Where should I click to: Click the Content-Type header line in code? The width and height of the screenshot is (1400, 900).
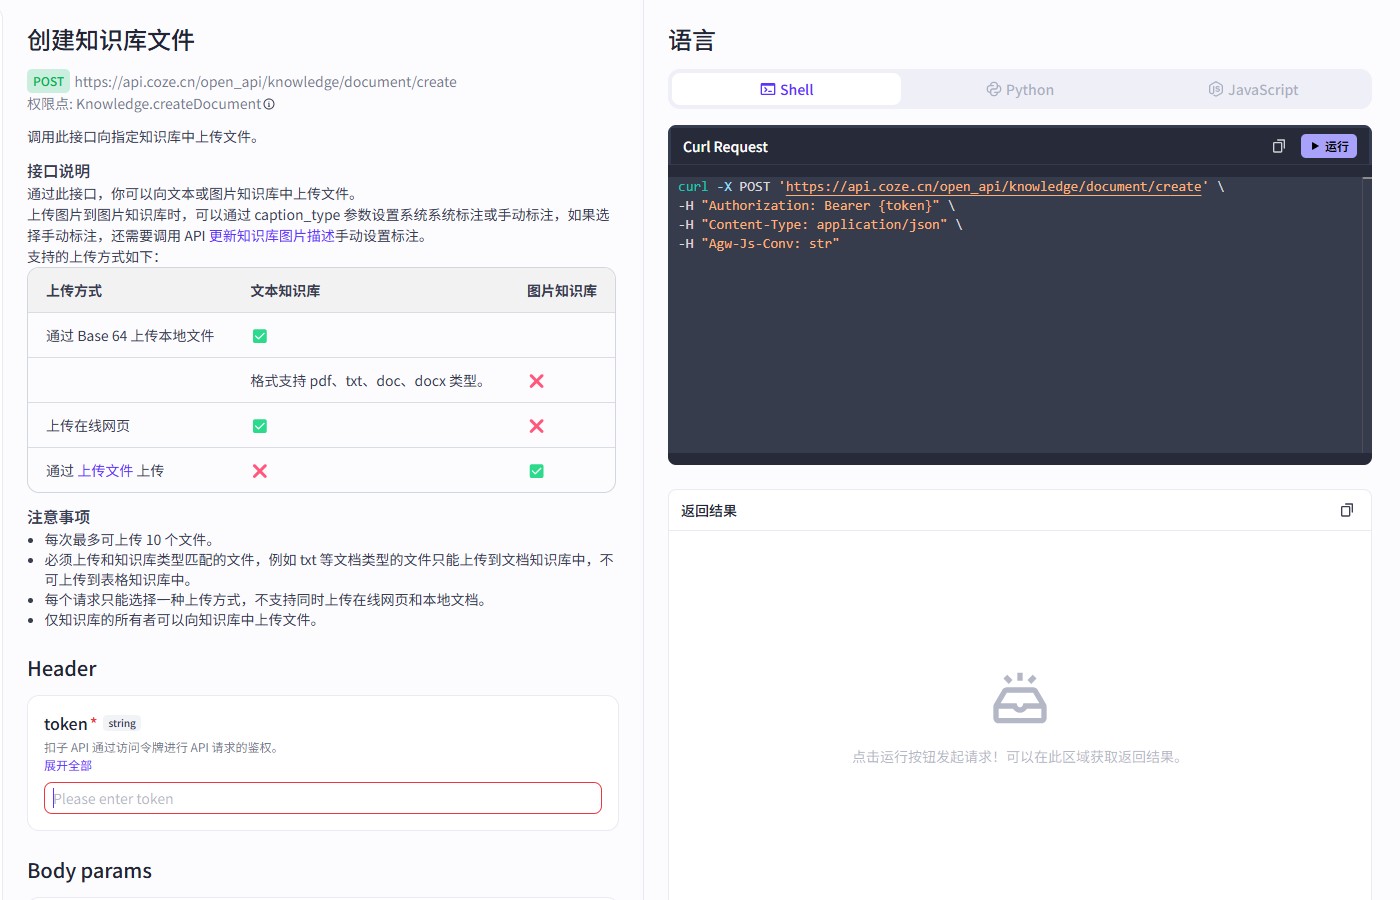point(820,225)
